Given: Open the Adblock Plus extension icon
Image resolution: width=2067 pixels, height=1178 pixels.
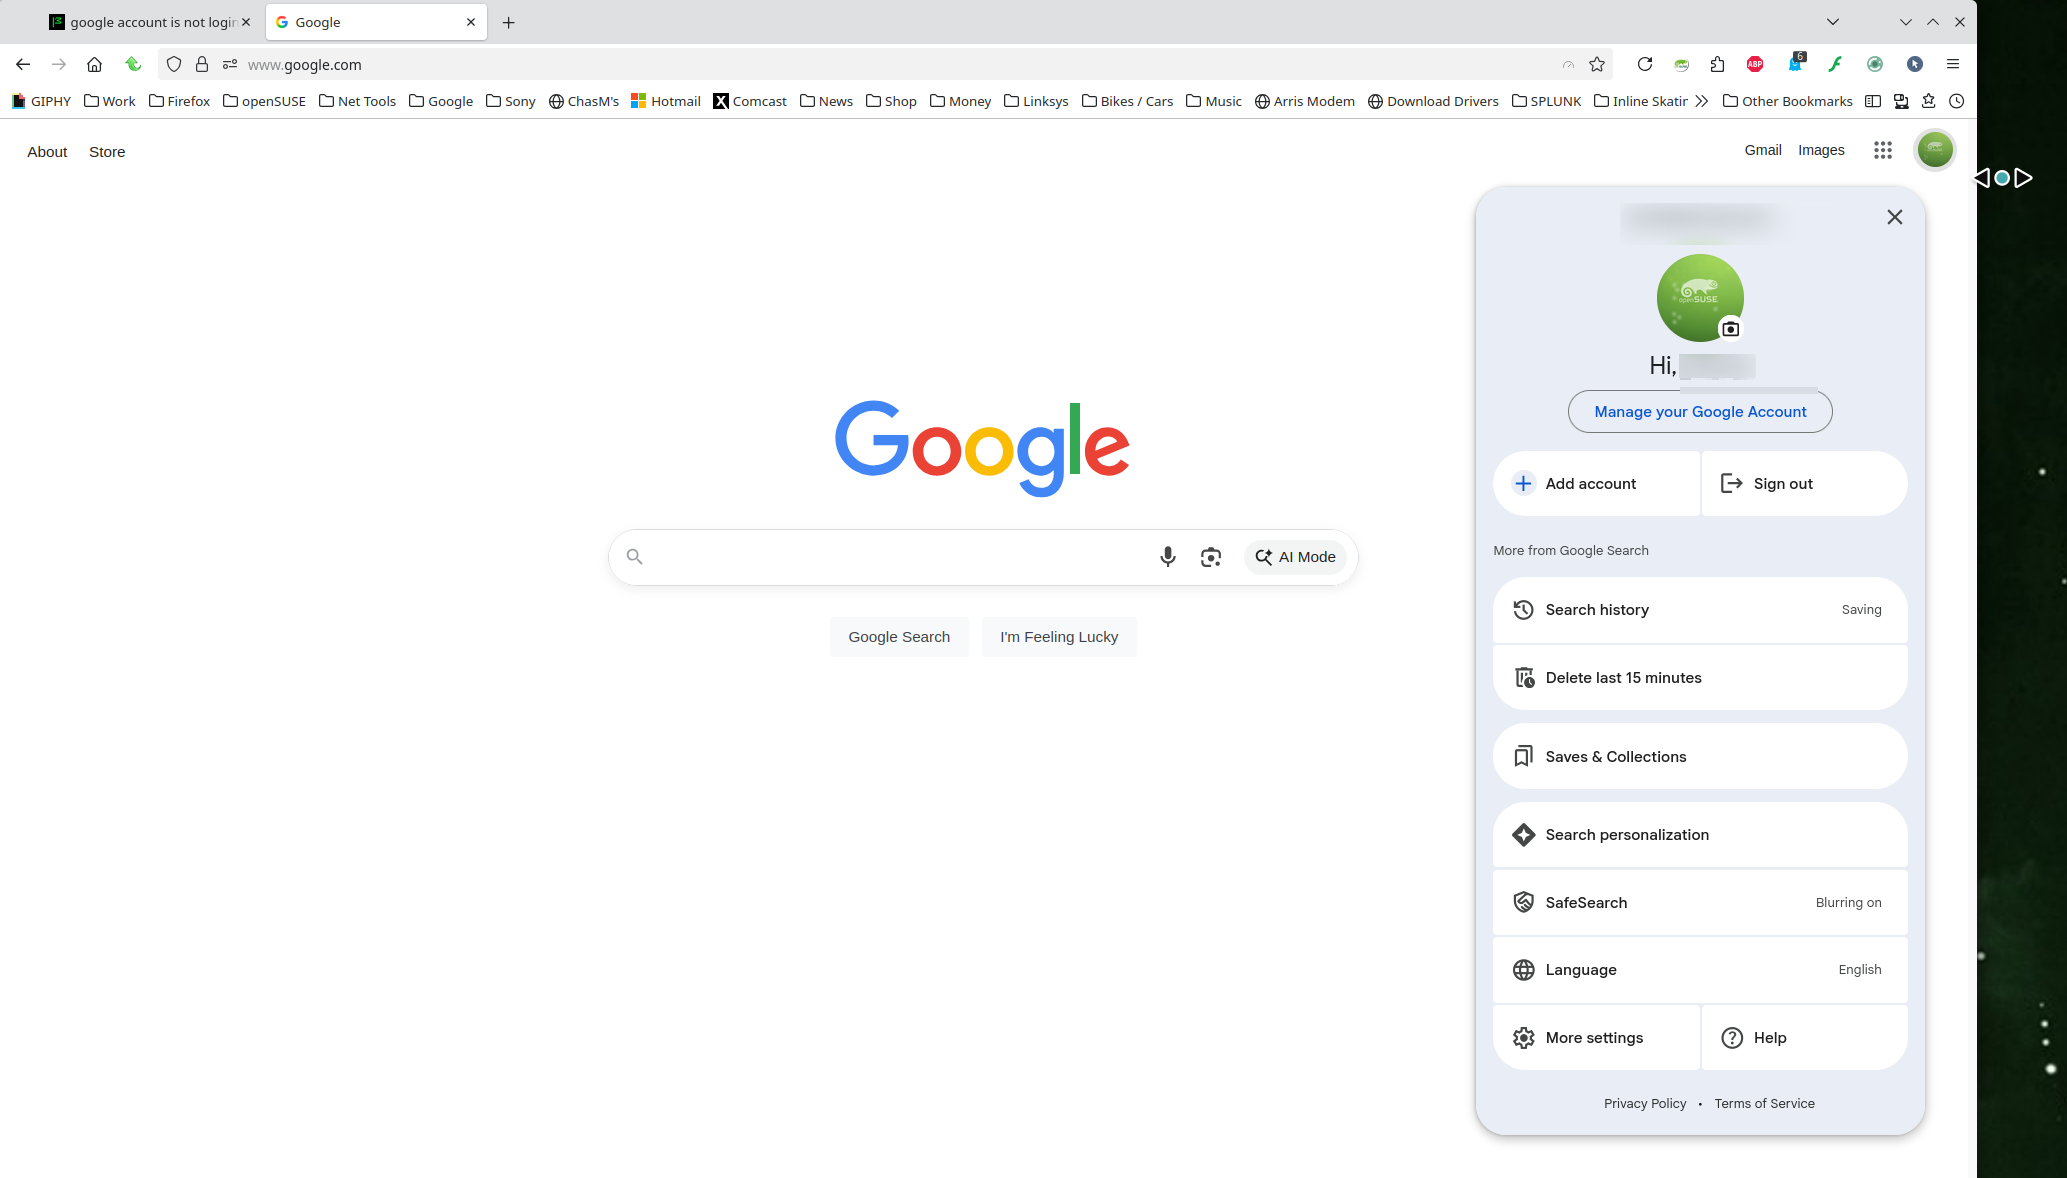Looking at the screenshot, I should point(1755,64).
